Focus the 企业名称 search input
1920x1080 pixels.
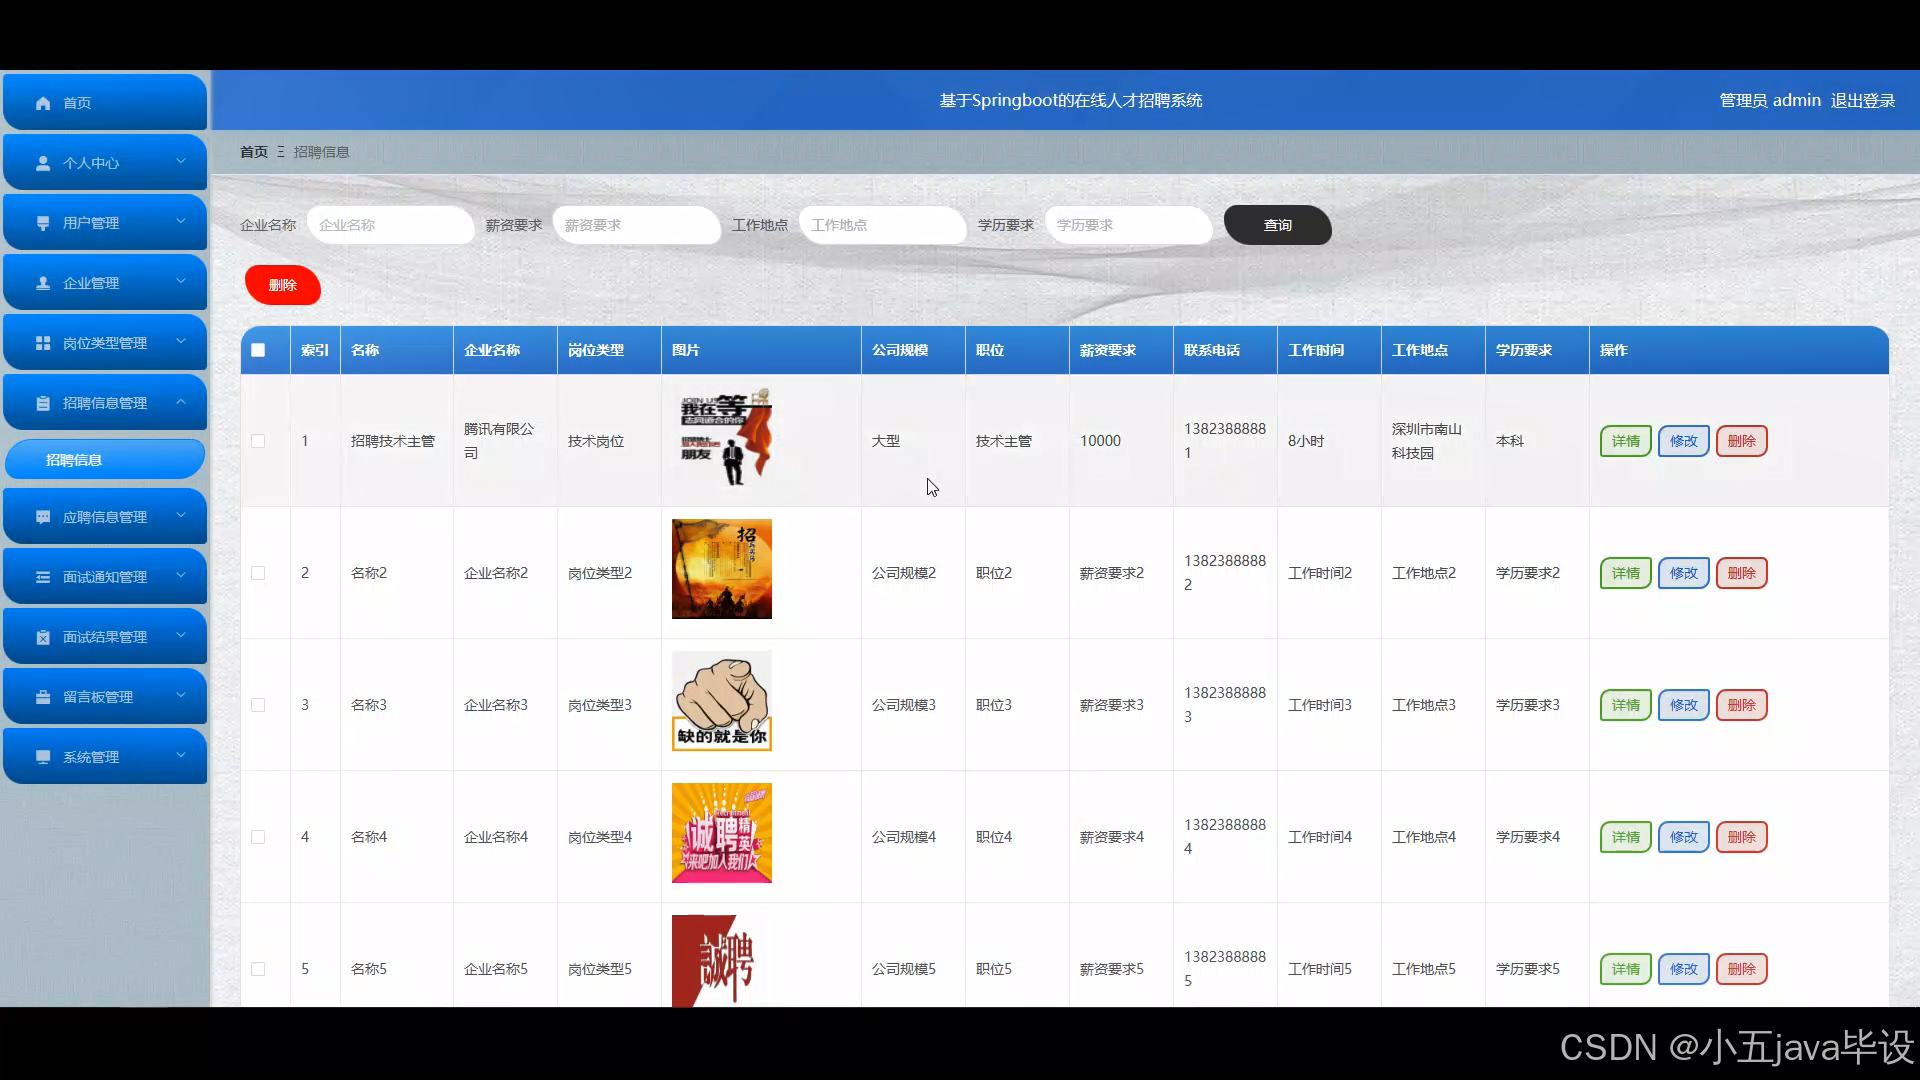point(390,225)
